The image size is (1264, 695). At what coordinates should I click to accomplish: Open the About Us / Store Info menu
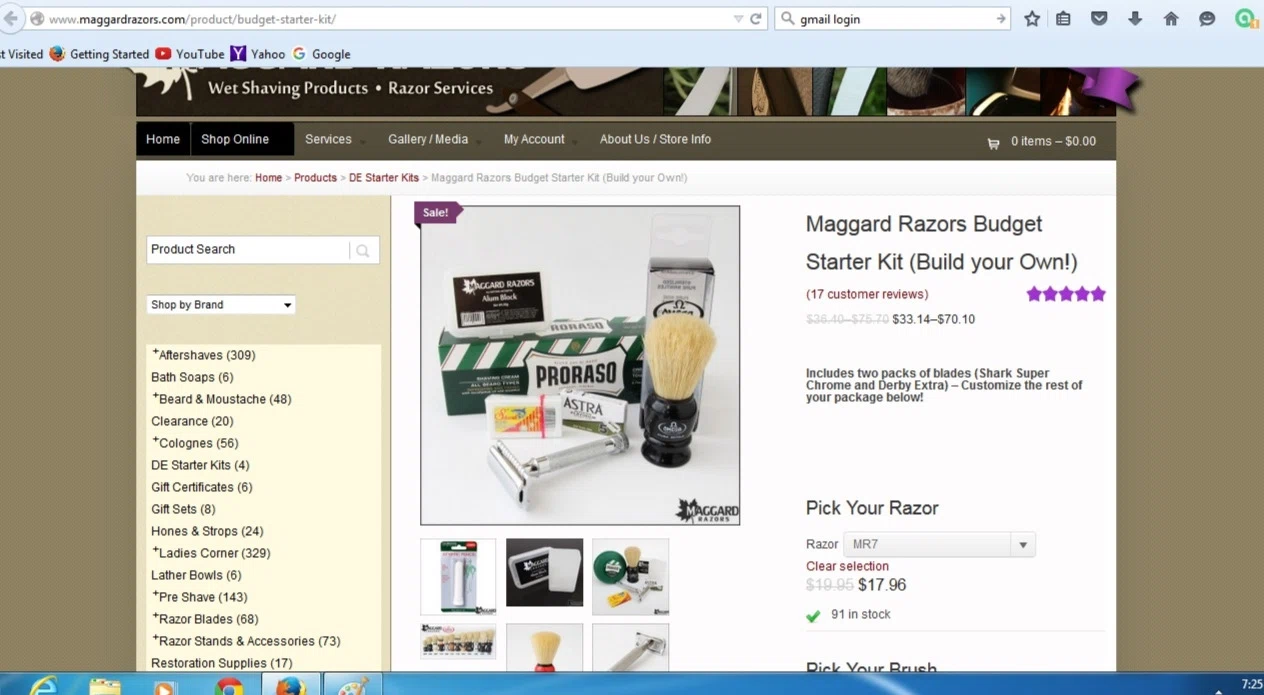click(x=655, y=139)
